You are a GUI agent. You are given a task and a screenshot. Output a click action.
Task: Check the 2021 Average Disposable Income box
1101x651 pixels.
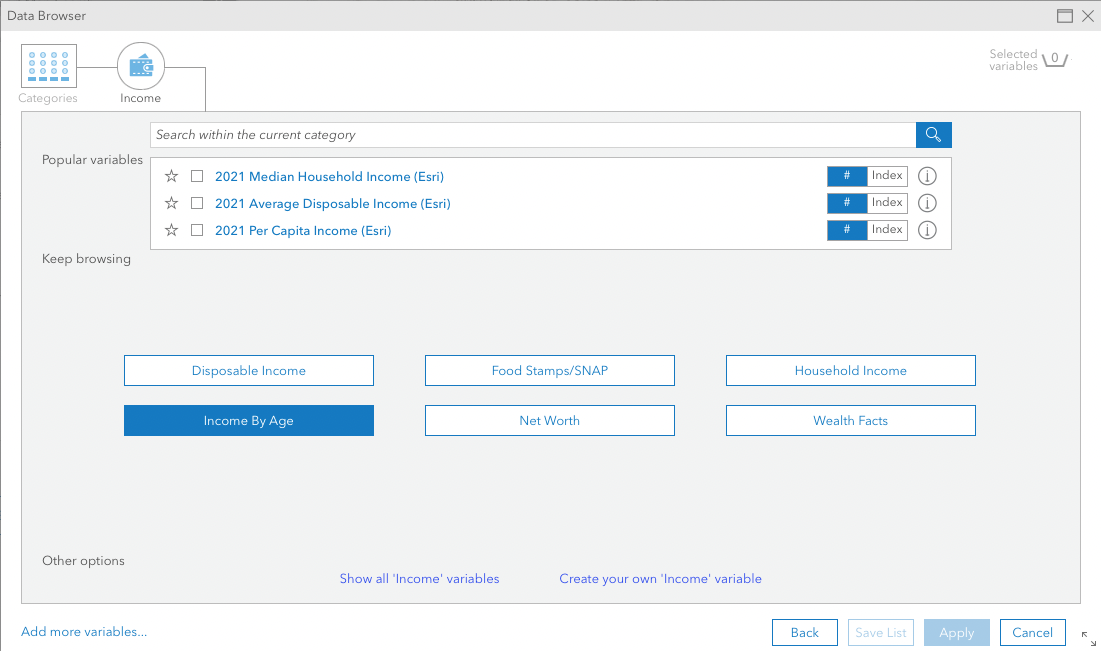pyautogui.click(x=197, y=204)
